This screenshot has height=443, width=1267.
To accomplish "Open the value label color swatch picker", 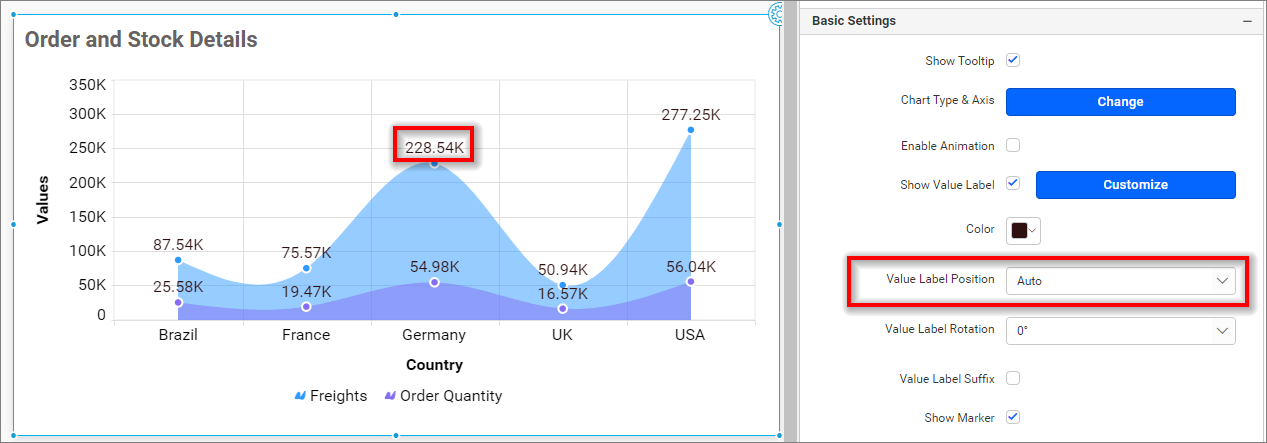I will pos(1023,230).
